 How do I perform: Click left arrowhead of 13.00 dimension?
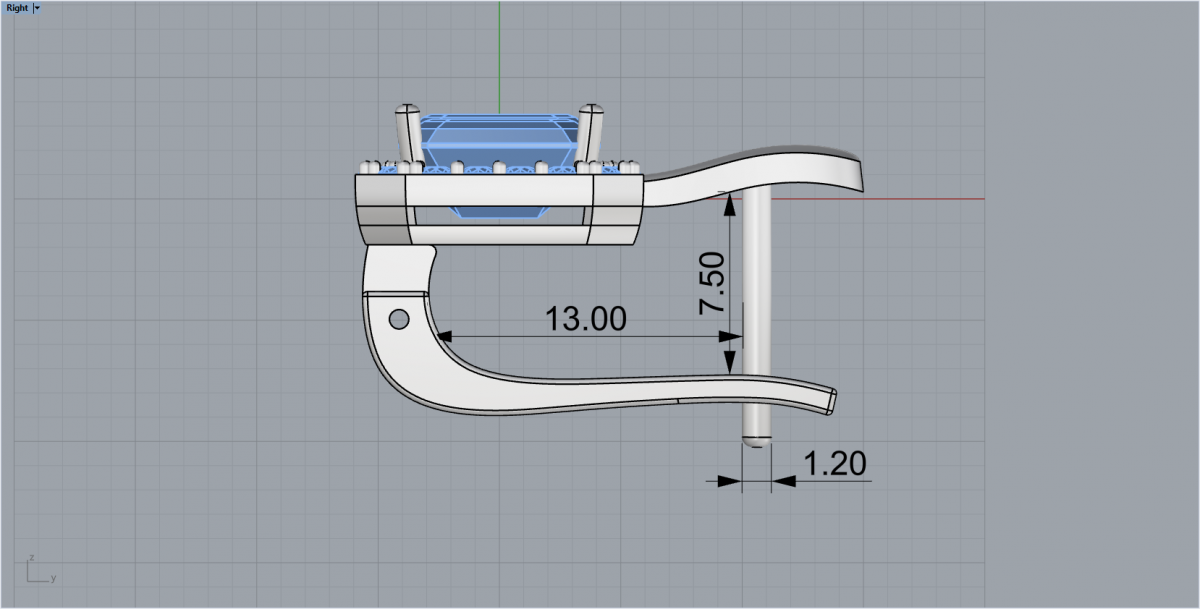click(447, 337)
